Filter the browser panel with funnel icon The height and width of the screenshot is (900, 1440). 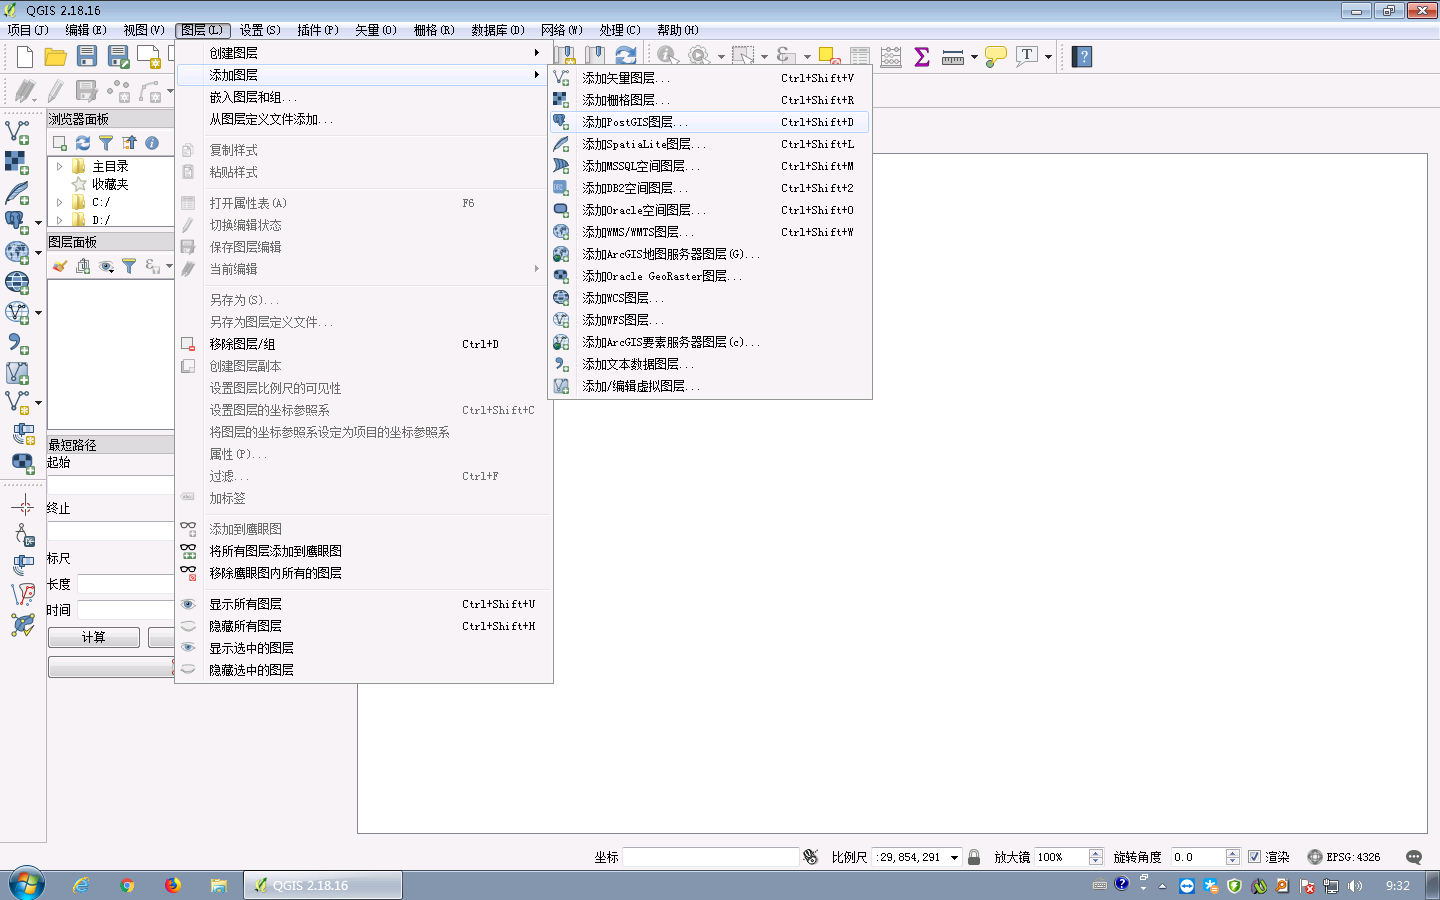tap(106, 143)
